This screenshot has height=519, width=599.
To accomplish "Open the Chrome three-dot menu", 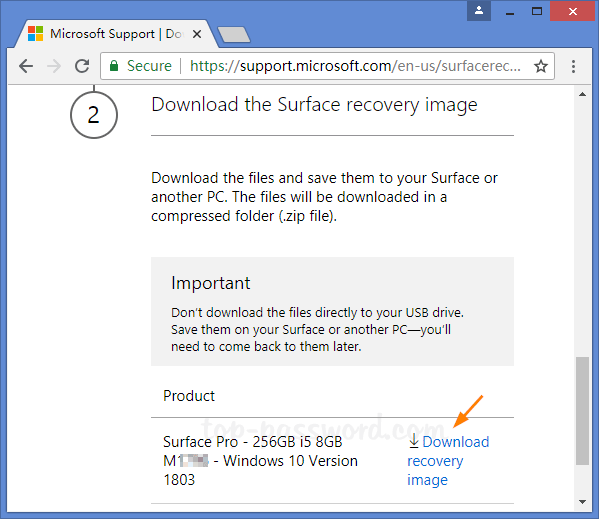I will [x=573, y=66].
